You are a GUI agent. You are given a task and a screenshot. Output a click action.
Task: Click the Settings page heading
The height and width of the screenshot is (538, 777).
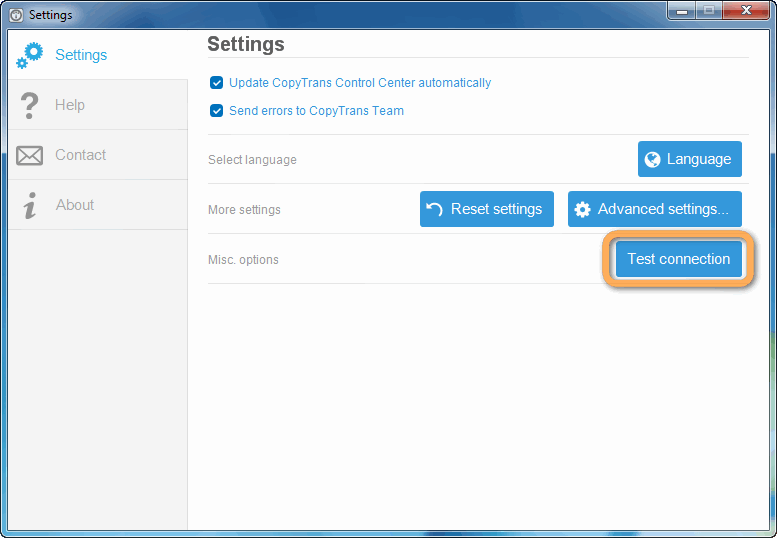(246, 44)
